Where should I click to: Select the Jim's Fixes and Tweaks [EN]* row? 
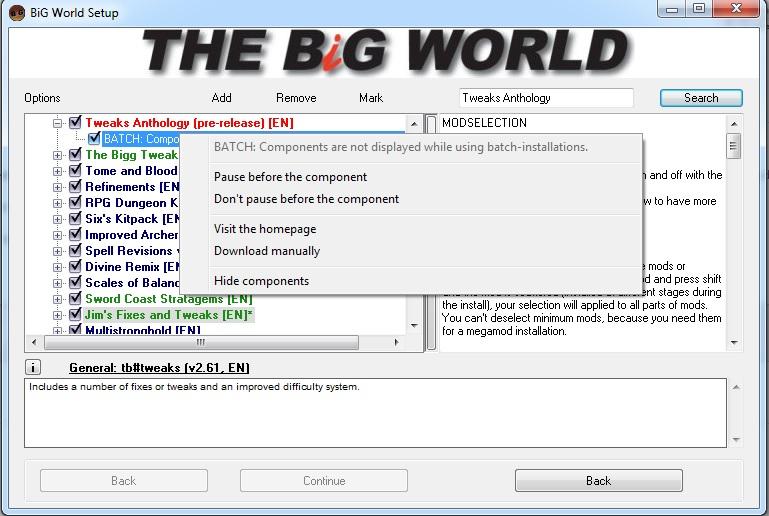pos(169,314)
